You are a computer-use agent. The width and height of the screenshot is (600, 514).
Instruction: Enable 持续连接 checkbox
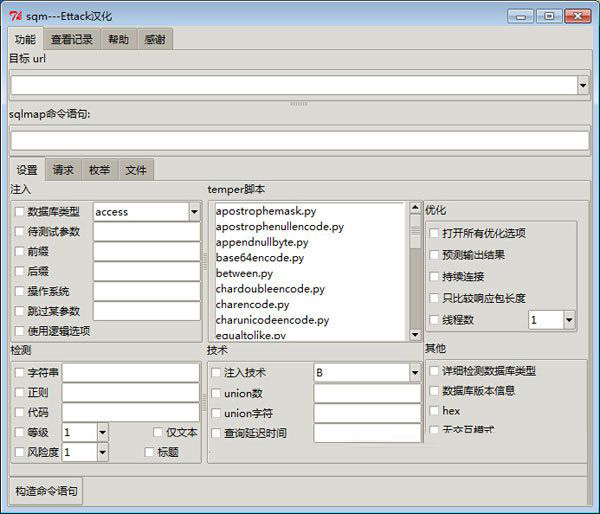tap(434, 276)
